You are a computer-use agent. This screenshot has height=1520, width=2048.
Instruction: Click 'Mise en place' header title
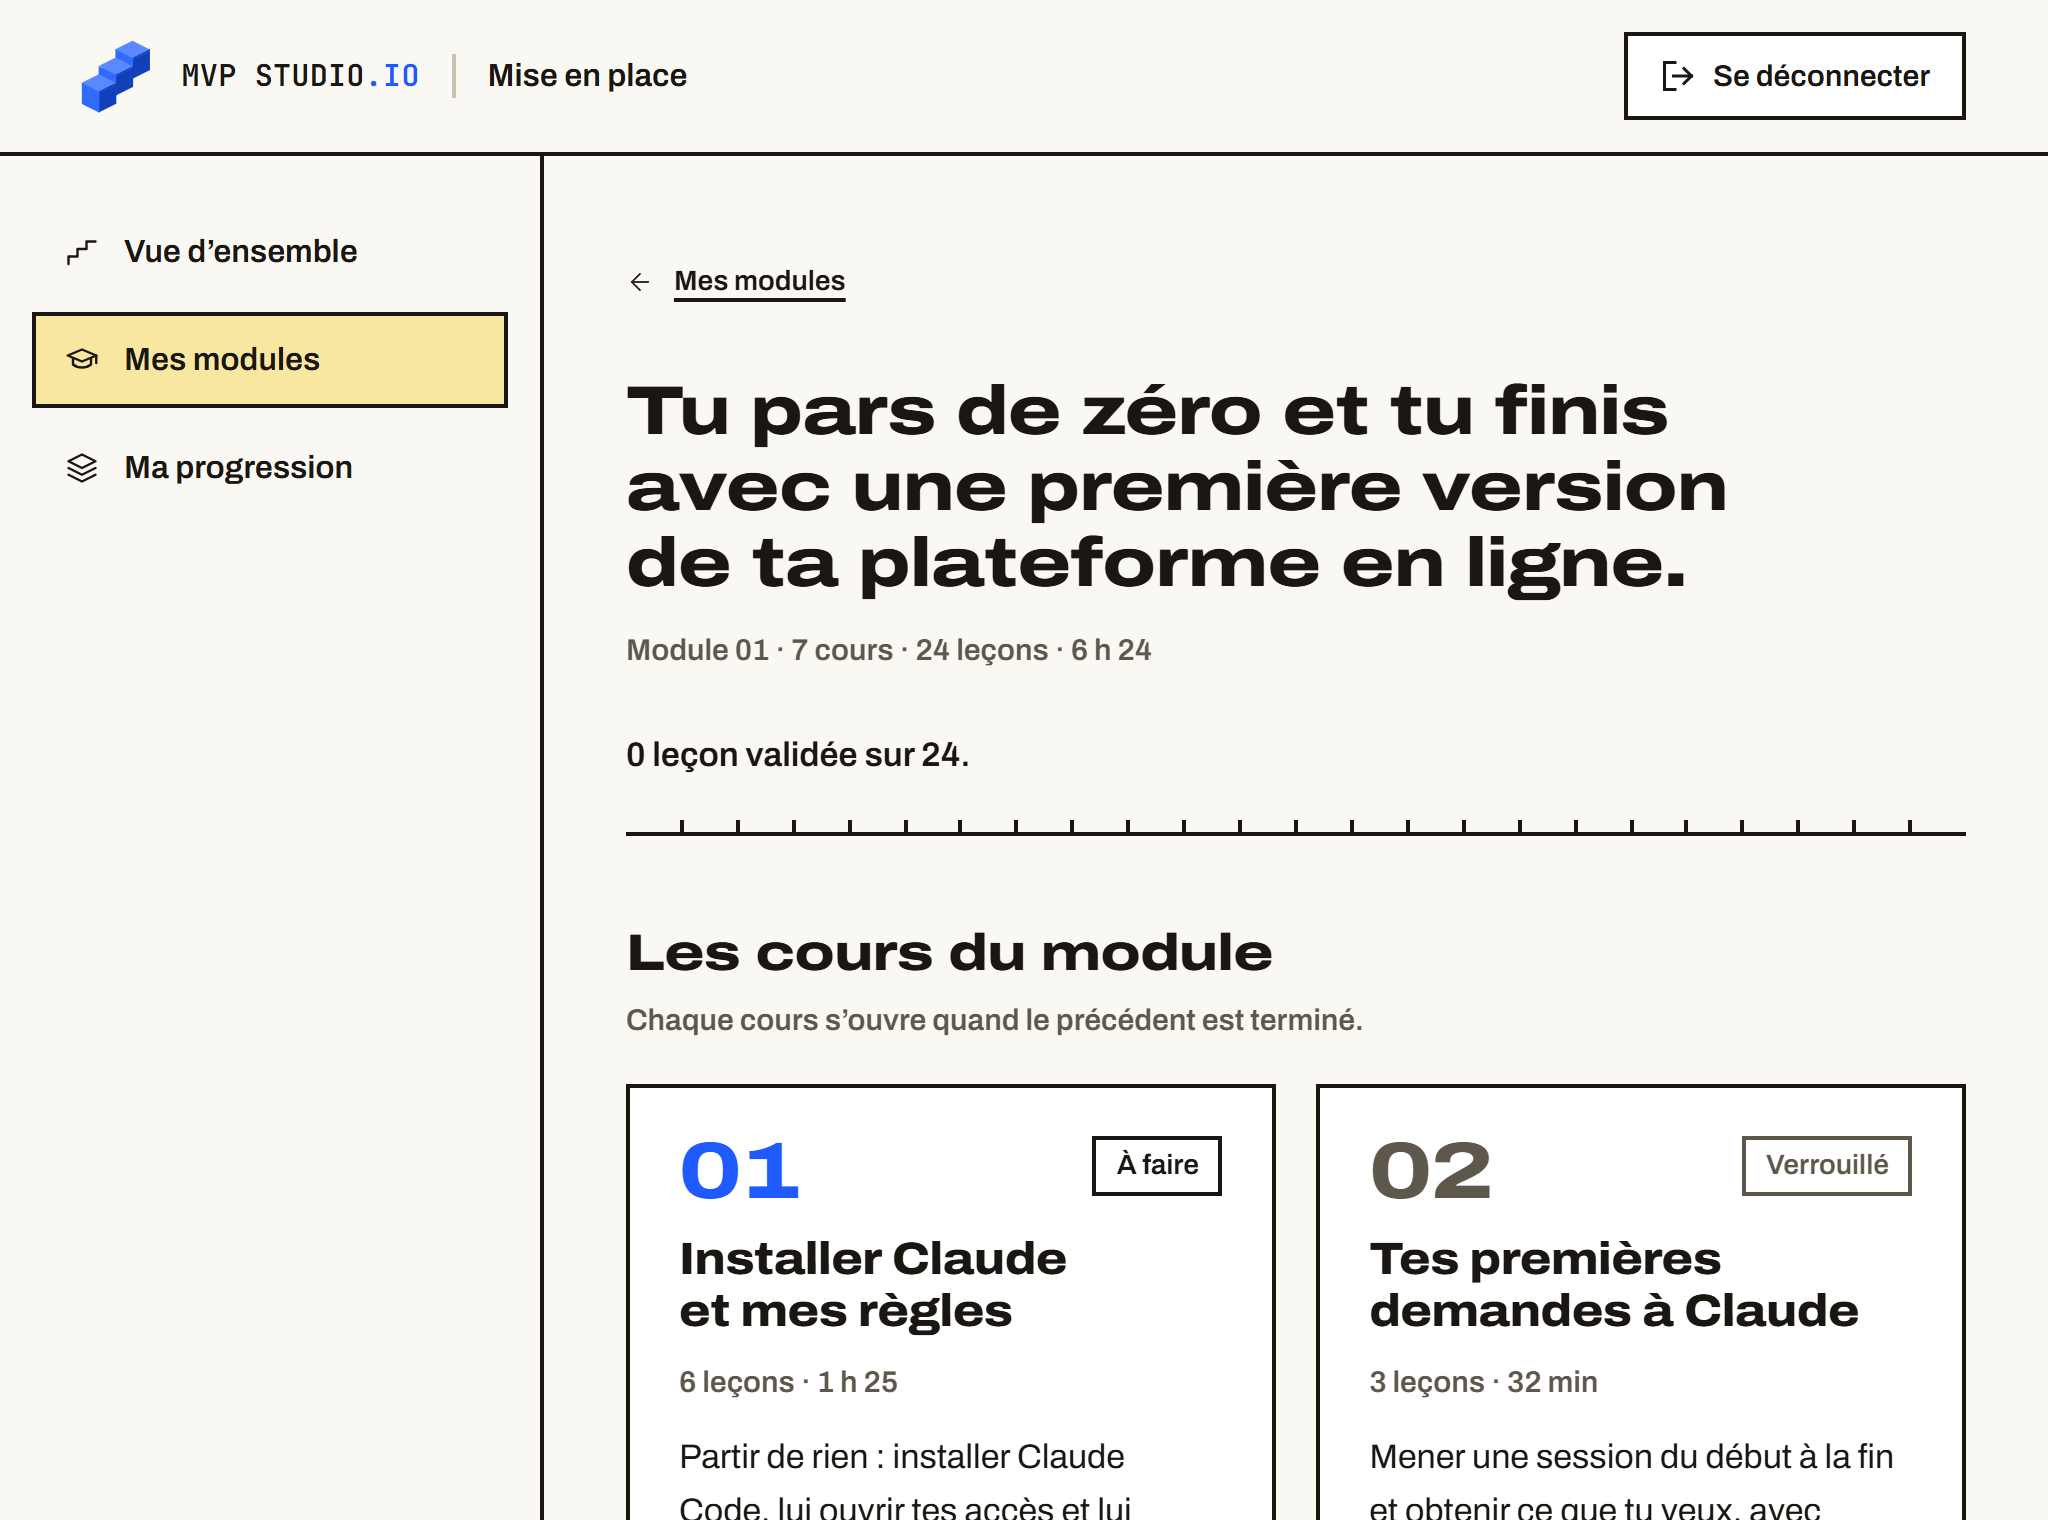(x=587, y=76)
